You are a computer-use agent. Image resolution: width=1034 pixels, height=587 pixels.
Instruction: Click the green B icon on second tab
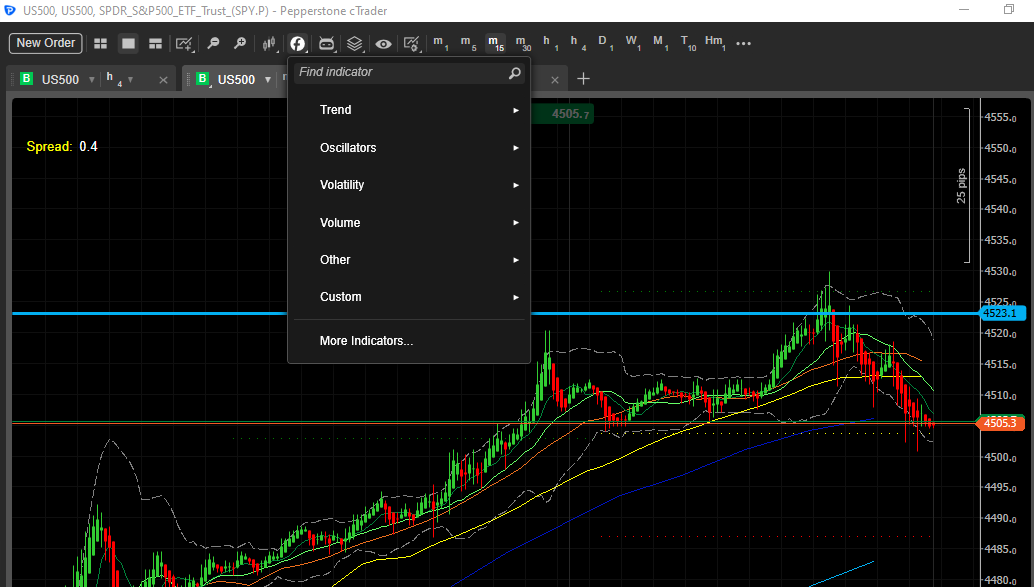(x=202, y=79)
